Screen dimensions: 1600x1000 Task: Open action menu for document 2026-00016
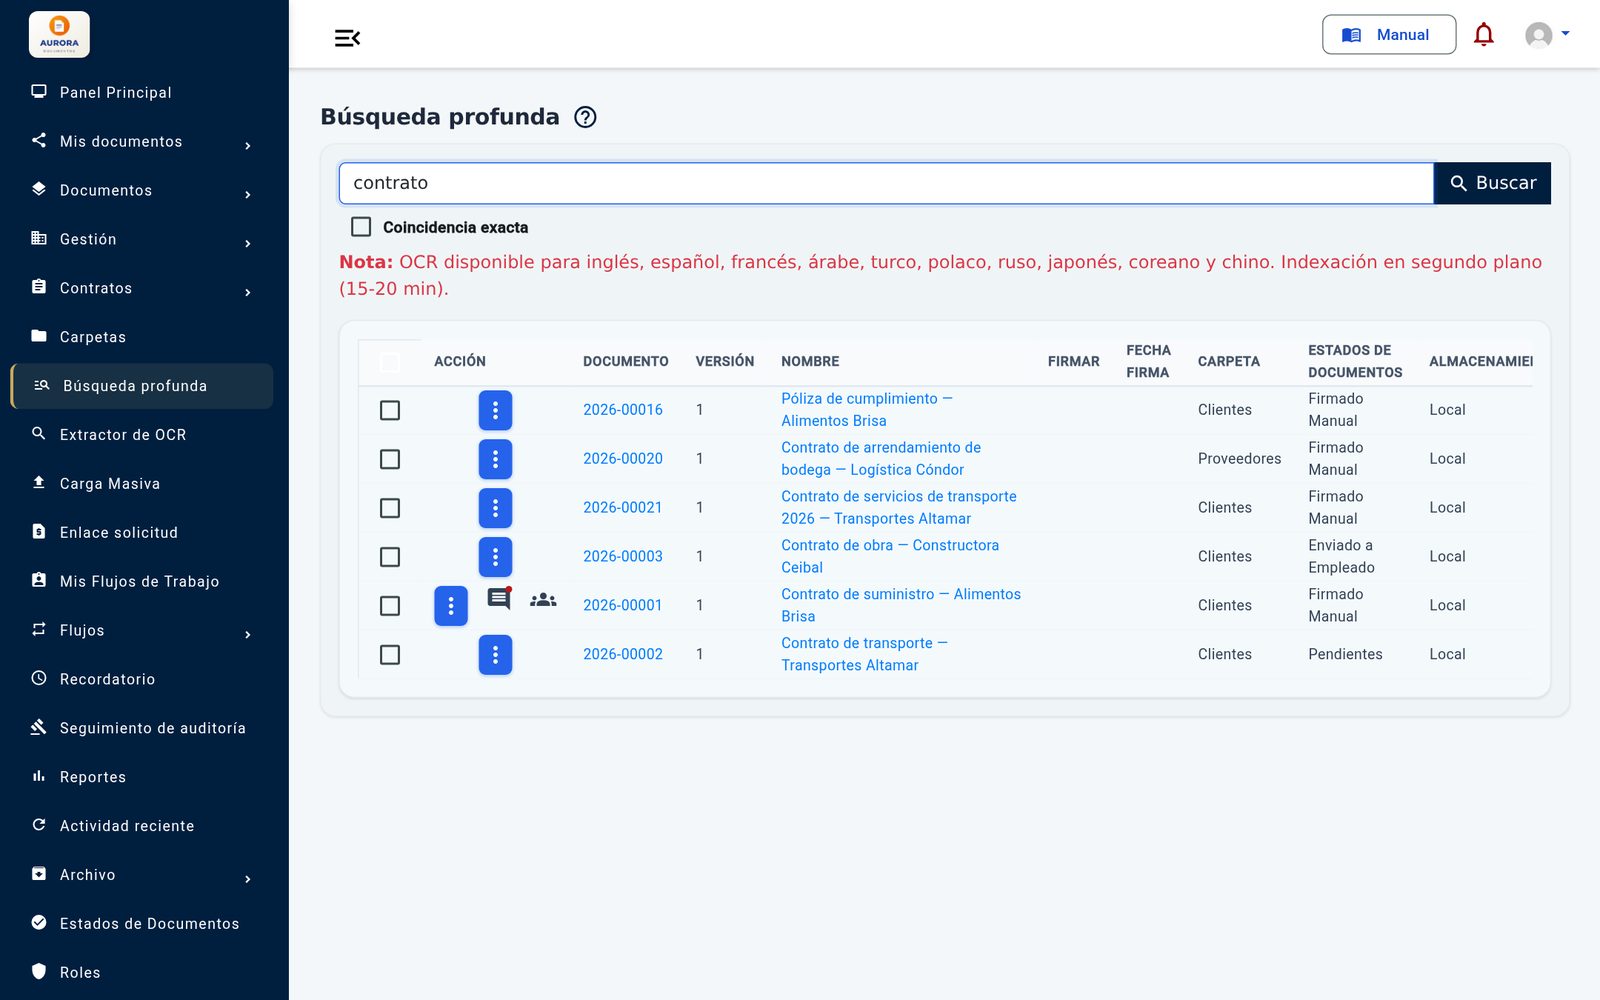point(495,410)
